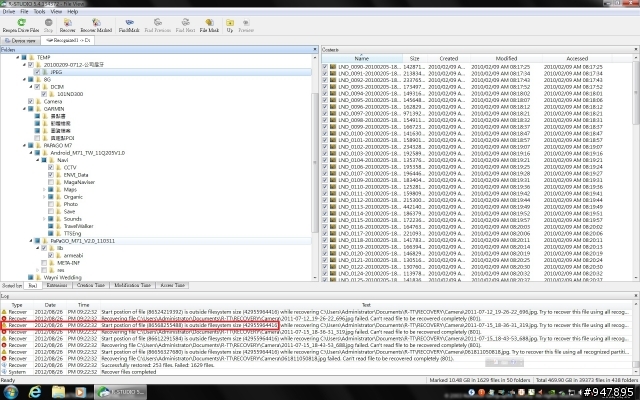Toggle checkbox for Photo folder

51,204
